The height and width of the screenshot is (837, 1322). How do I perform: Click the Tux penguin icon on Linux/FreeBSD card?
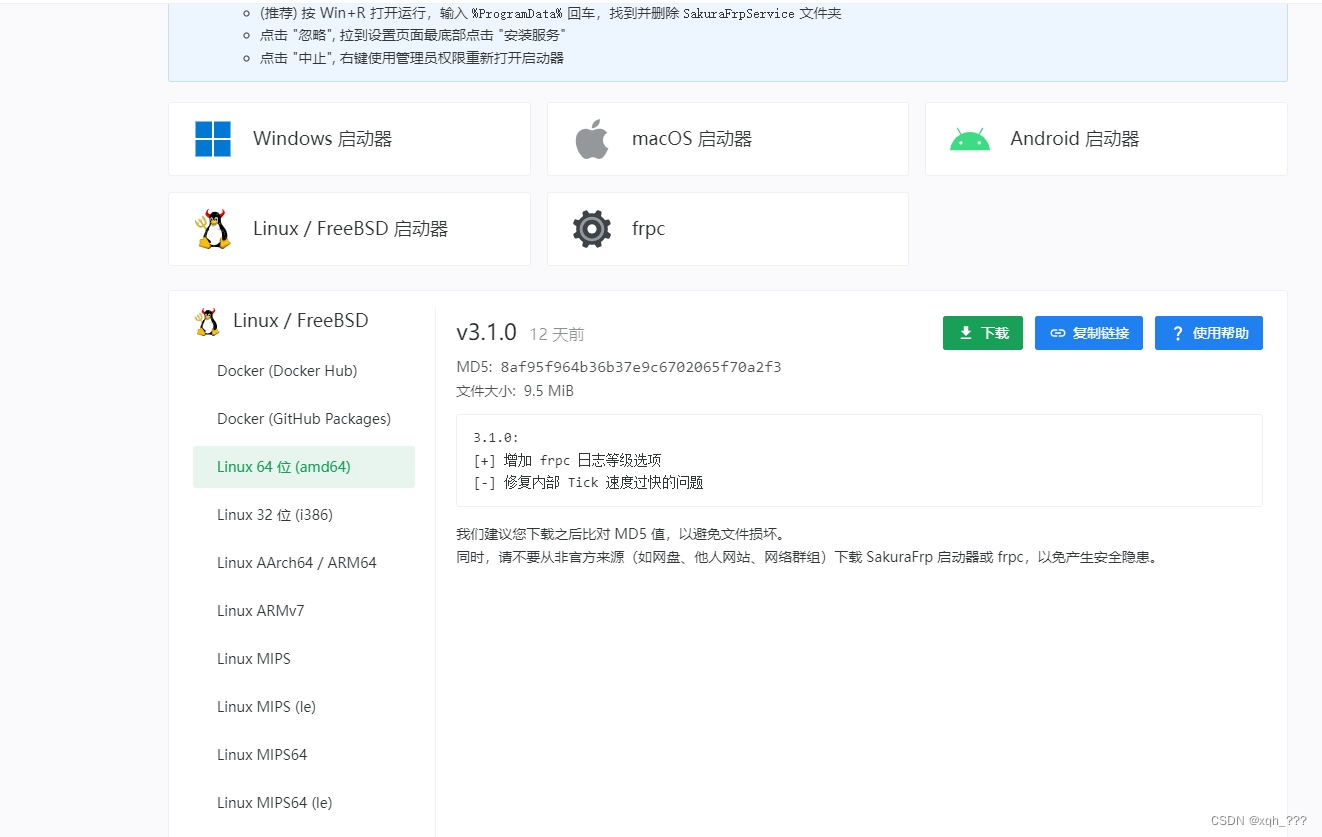[212, 228]
